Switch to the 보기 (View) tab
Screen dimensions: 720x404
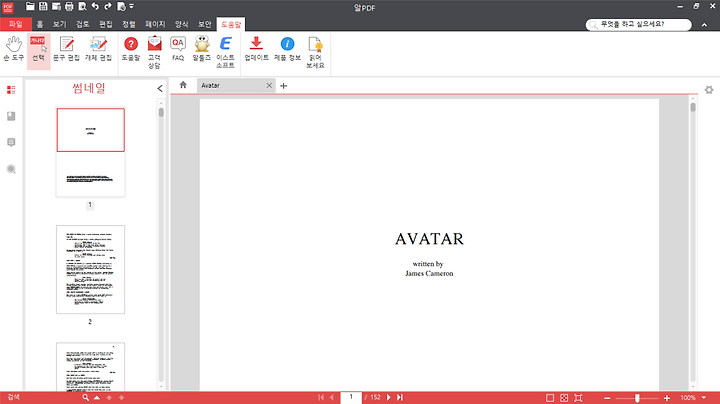point(60,24)
